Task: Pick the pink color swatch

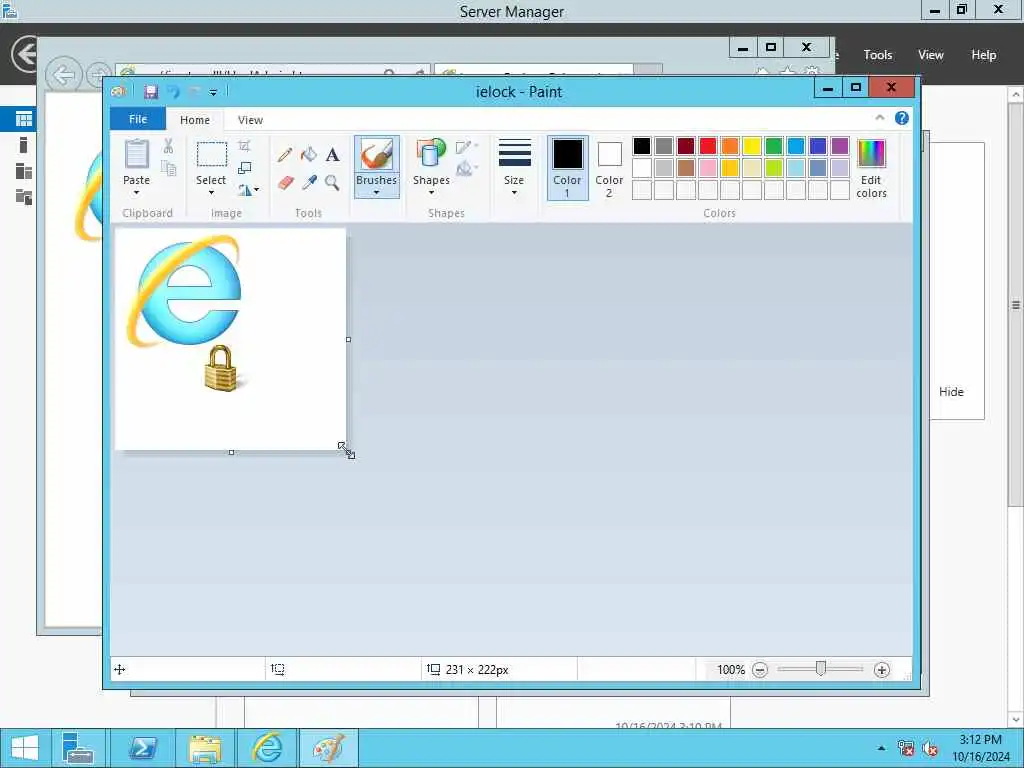Action: [x=708, y=168]
